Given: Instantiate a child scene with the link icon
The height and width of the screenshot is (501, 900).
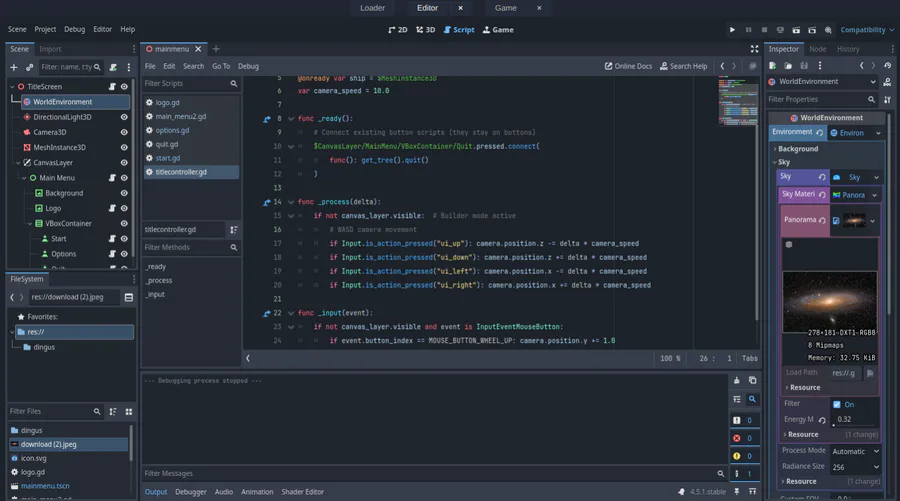Looking at the screenshot, I should coord(29,67).
